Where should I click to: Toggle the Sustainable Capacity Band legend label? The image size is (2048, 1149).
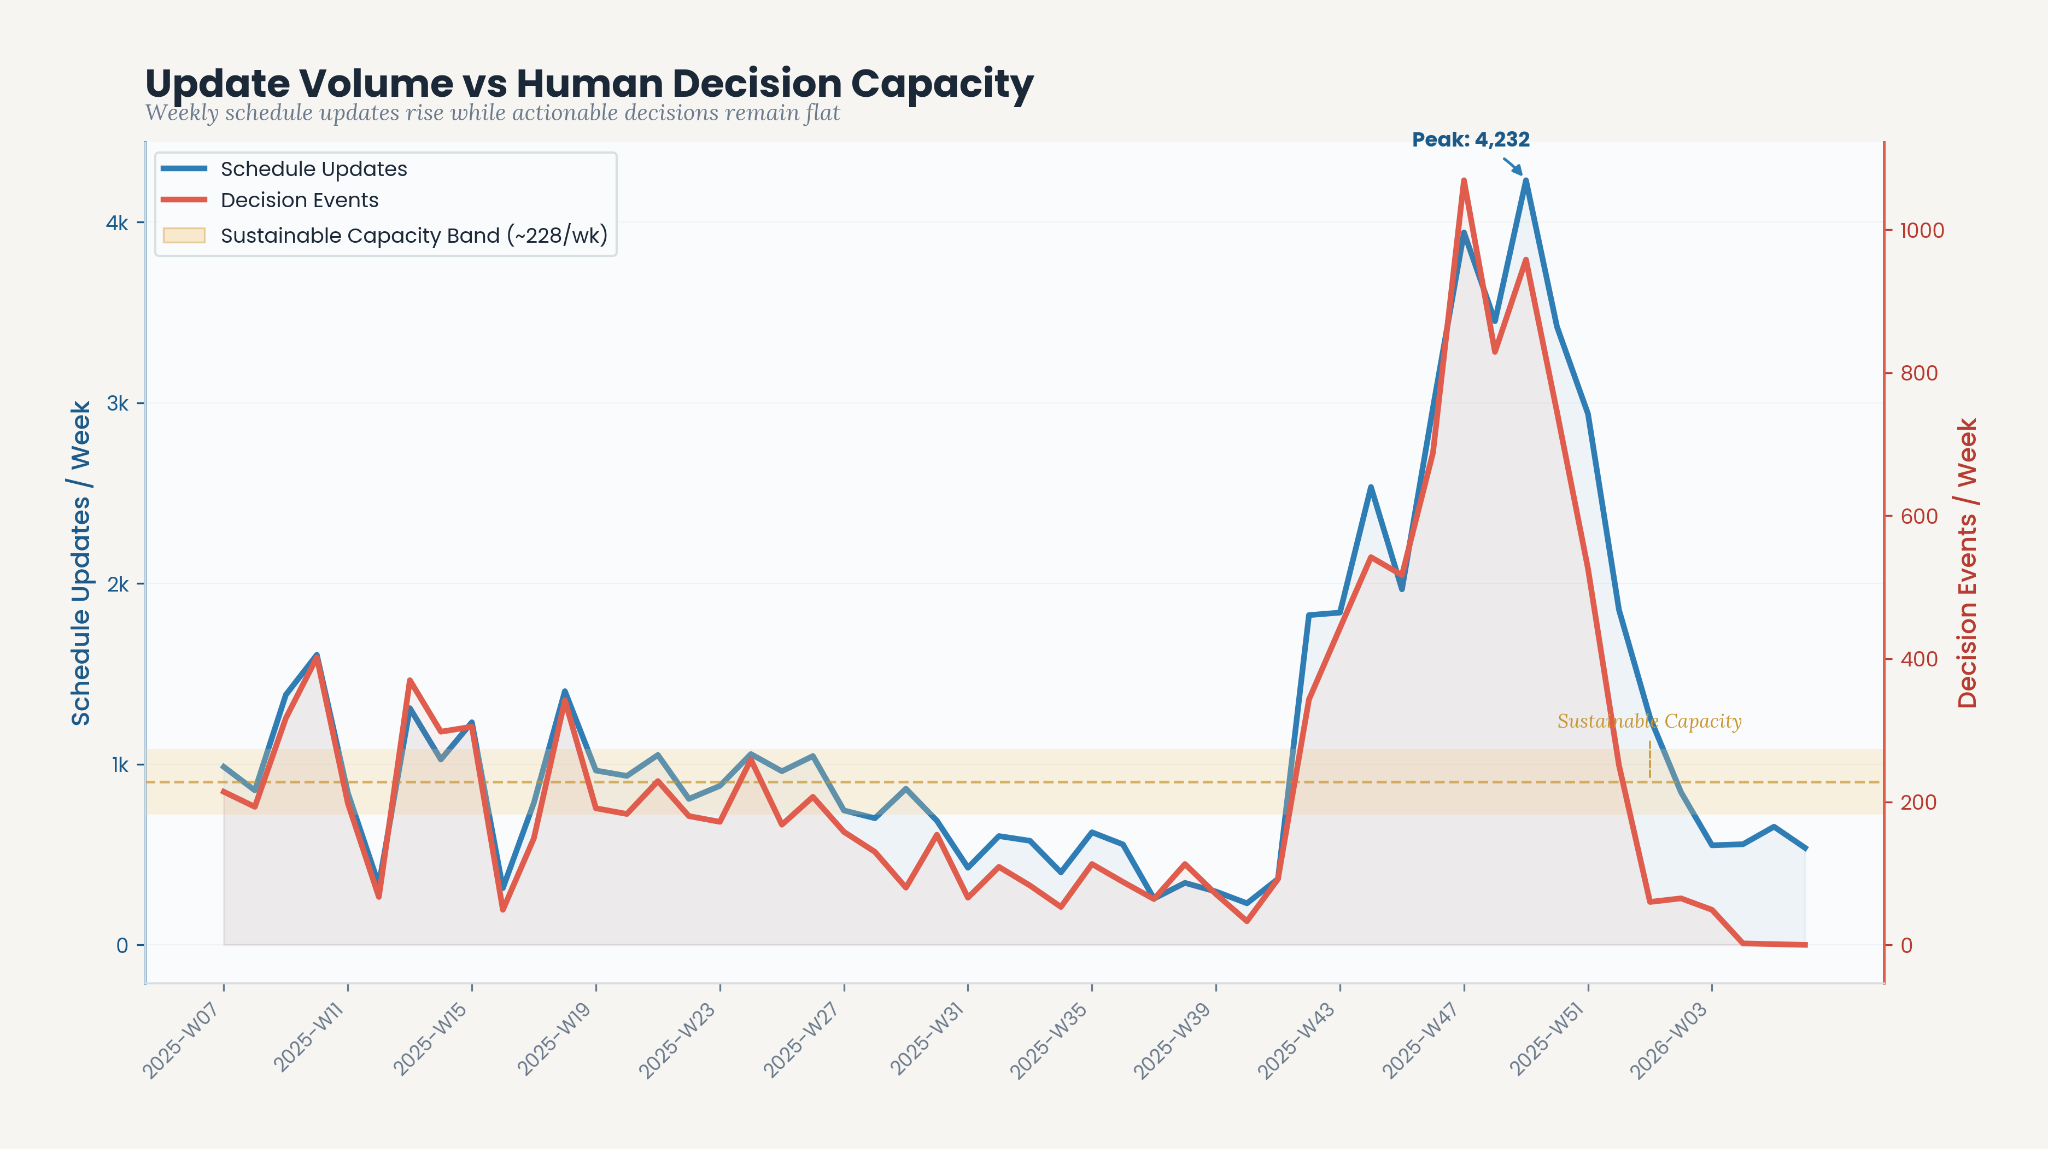point(414,236)
